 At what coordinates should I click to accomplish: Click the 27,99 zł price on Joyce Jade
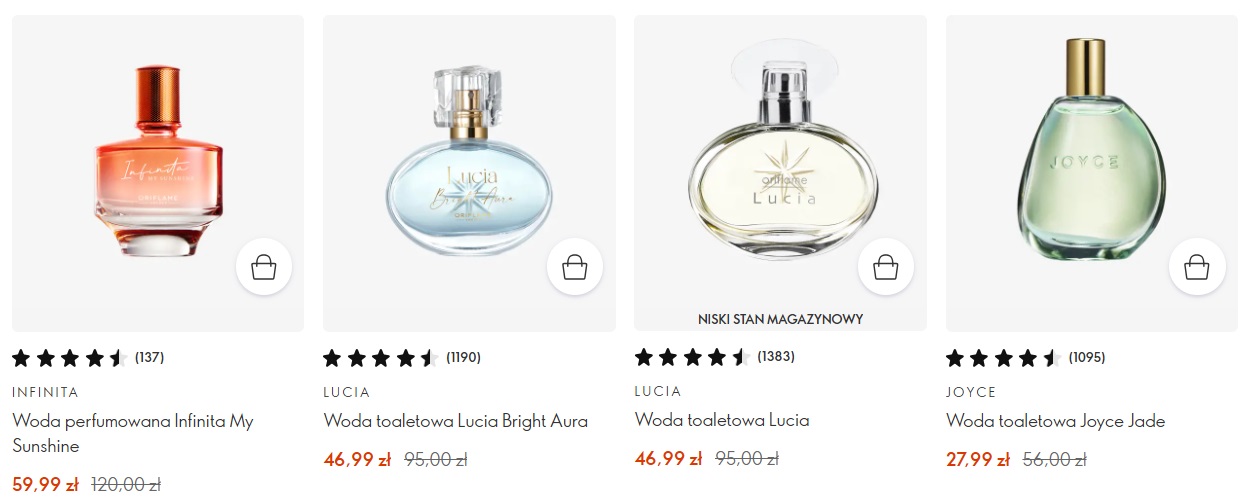(977, 460)
